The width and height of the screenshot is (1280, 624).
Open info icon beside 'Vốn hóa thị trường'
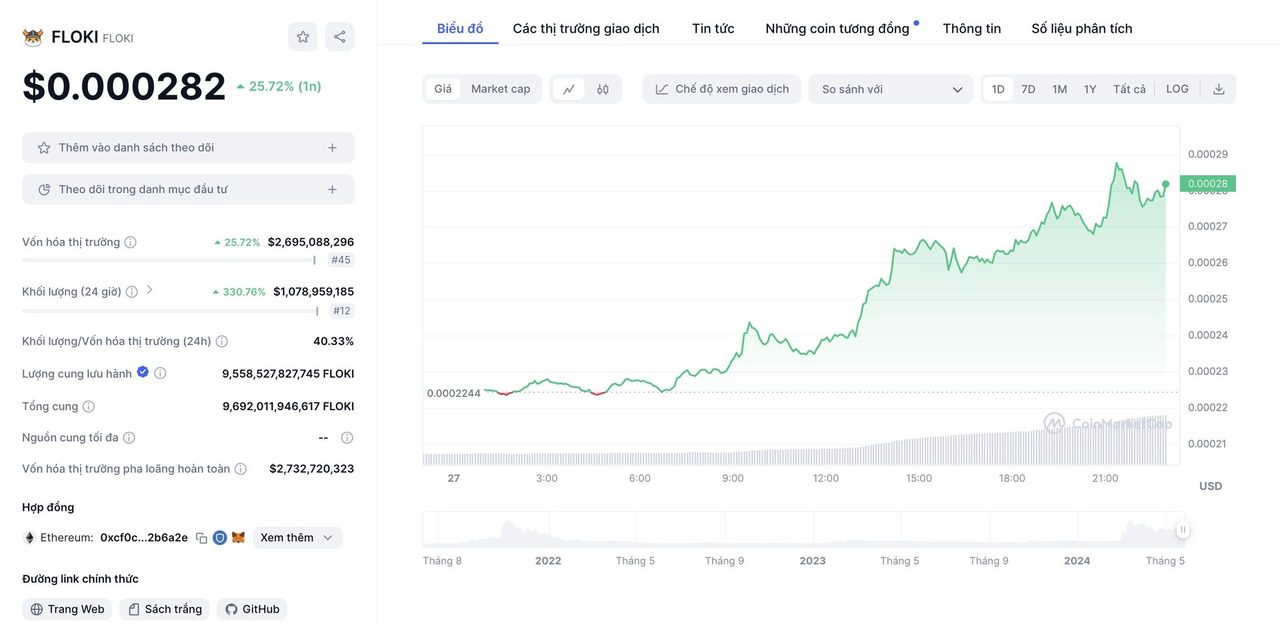(130, 242)
